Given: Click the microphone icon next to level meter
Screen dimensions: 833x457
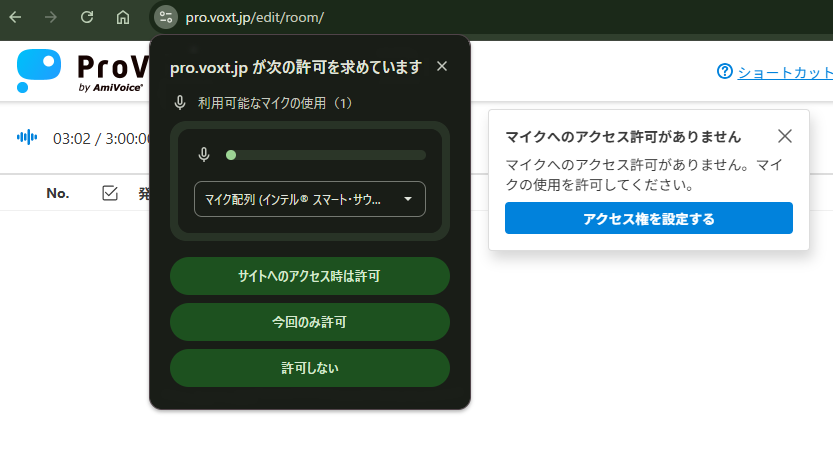Looking at the screenshot, I should [x=204, y=155].
